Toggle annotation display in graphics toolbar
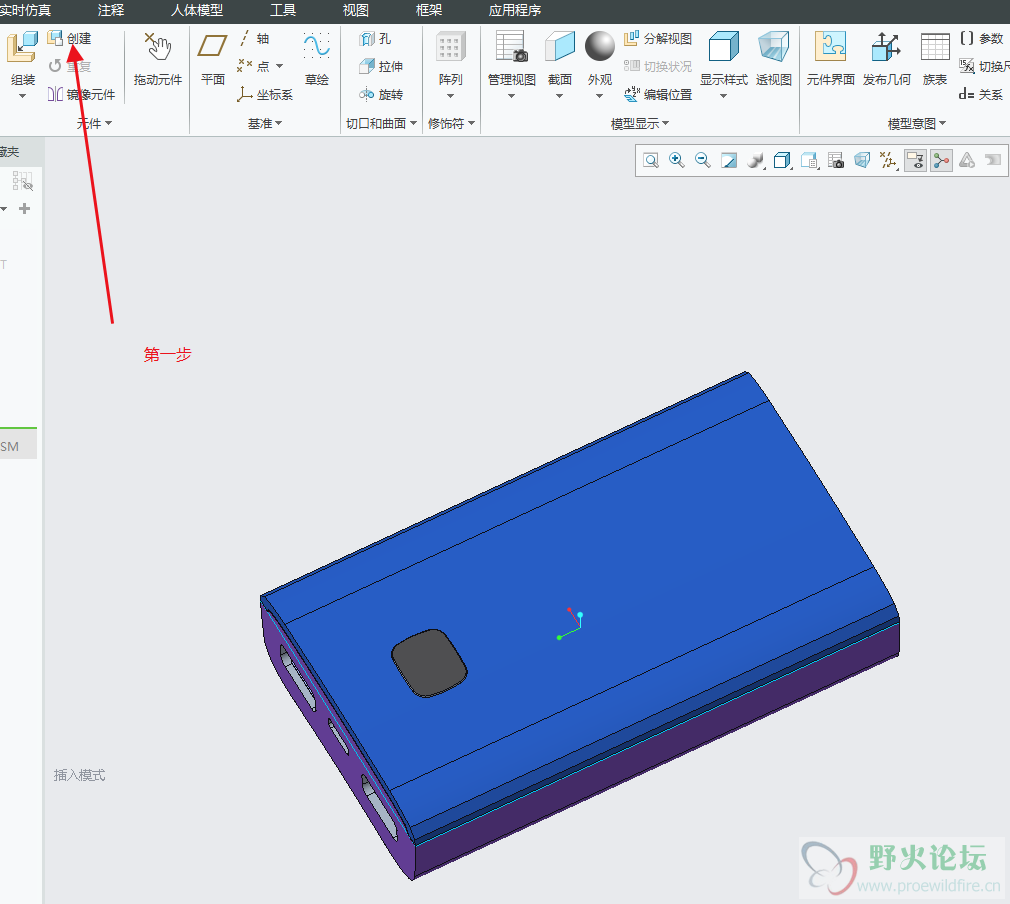 coord(915,160)
